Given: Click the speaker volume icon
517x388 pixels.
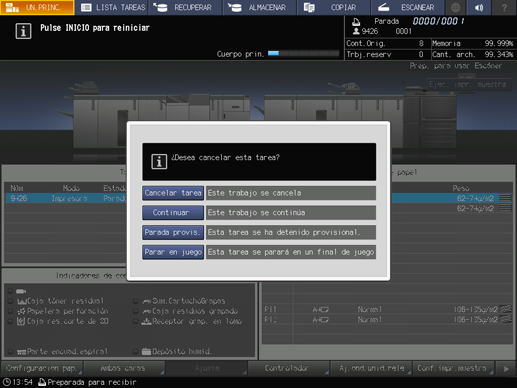Looking at the screenshot, I should point(479,7).
